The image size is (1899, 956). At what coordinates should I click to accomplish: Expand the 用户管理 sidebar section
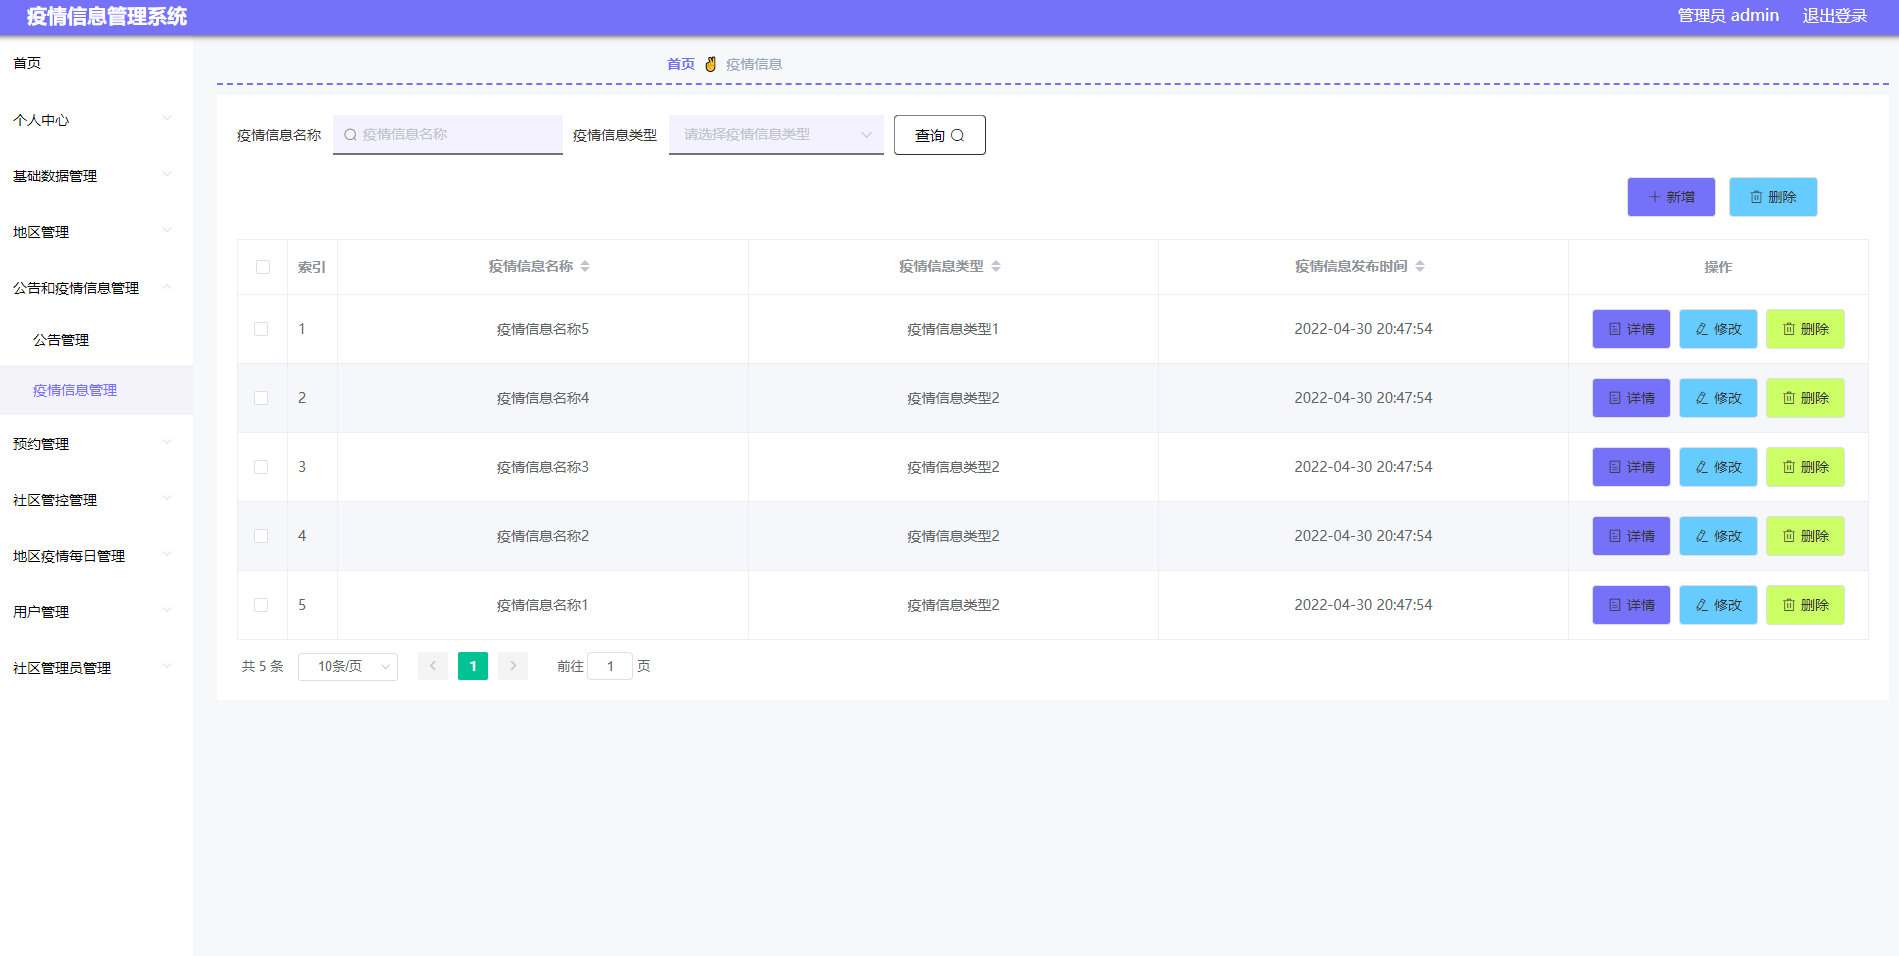pyautogui.click(x=41, y=611)
